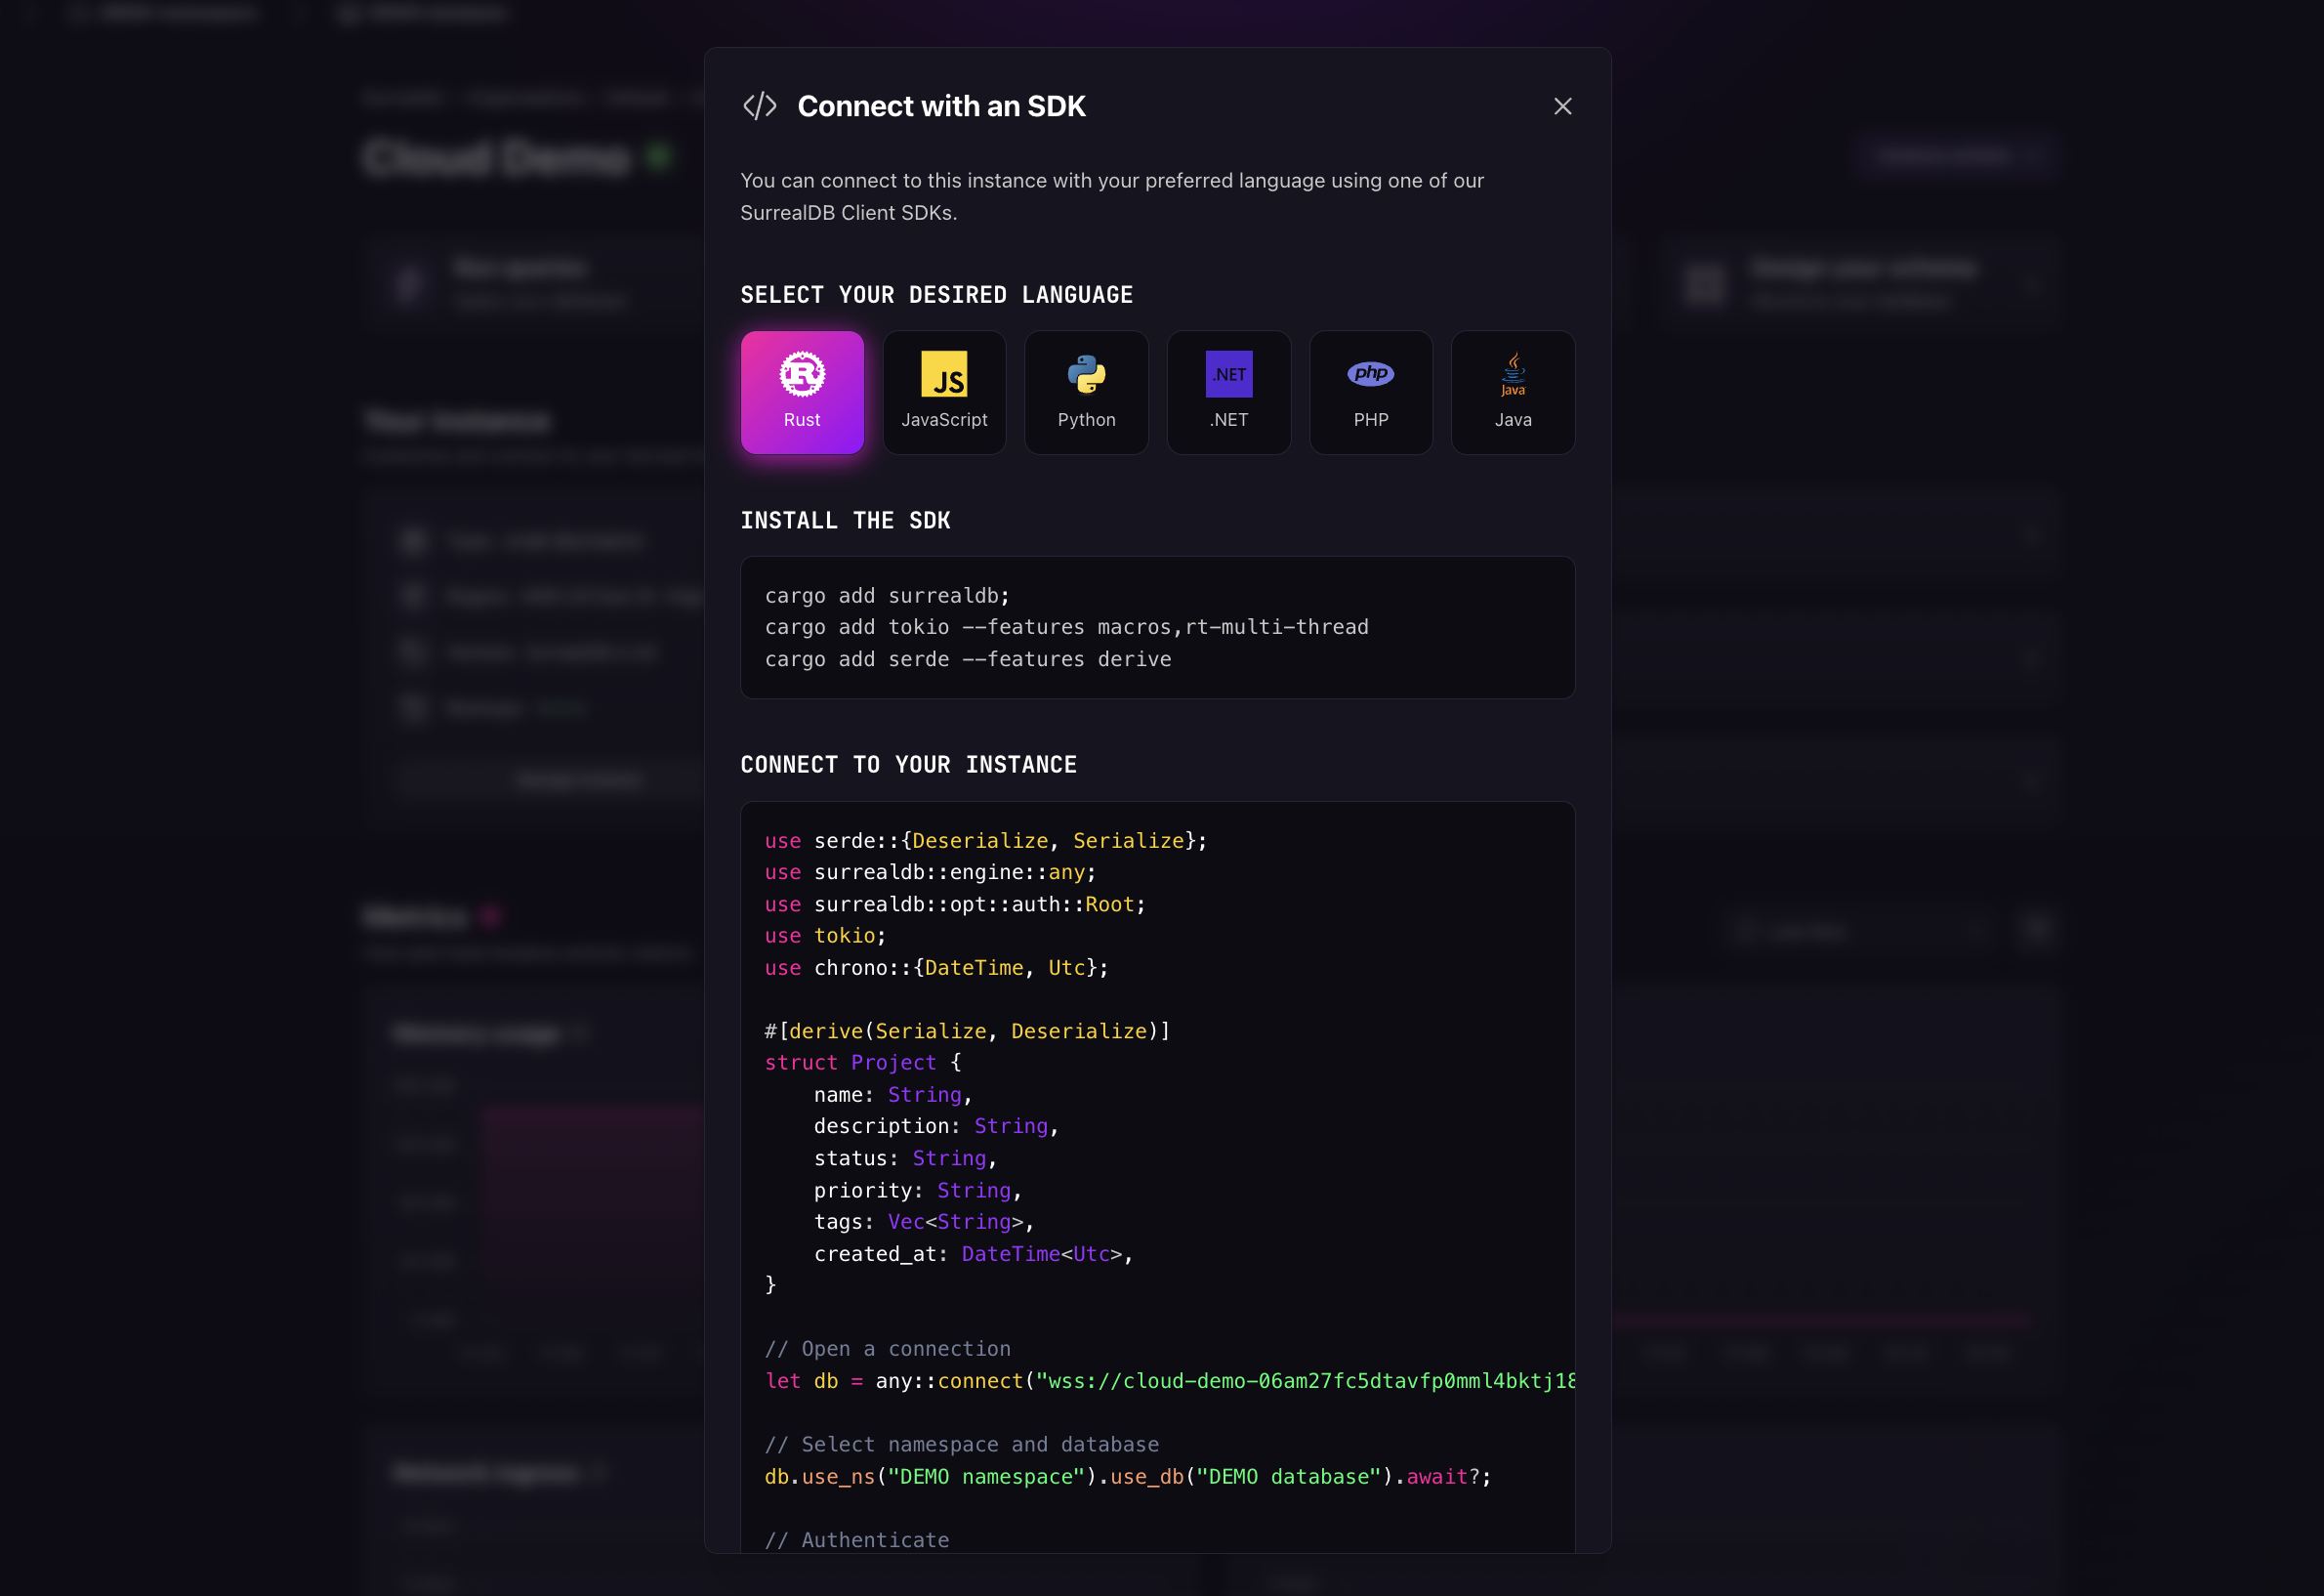
Task: Select the Rust SDK icon
Action: tap(802, 392)
